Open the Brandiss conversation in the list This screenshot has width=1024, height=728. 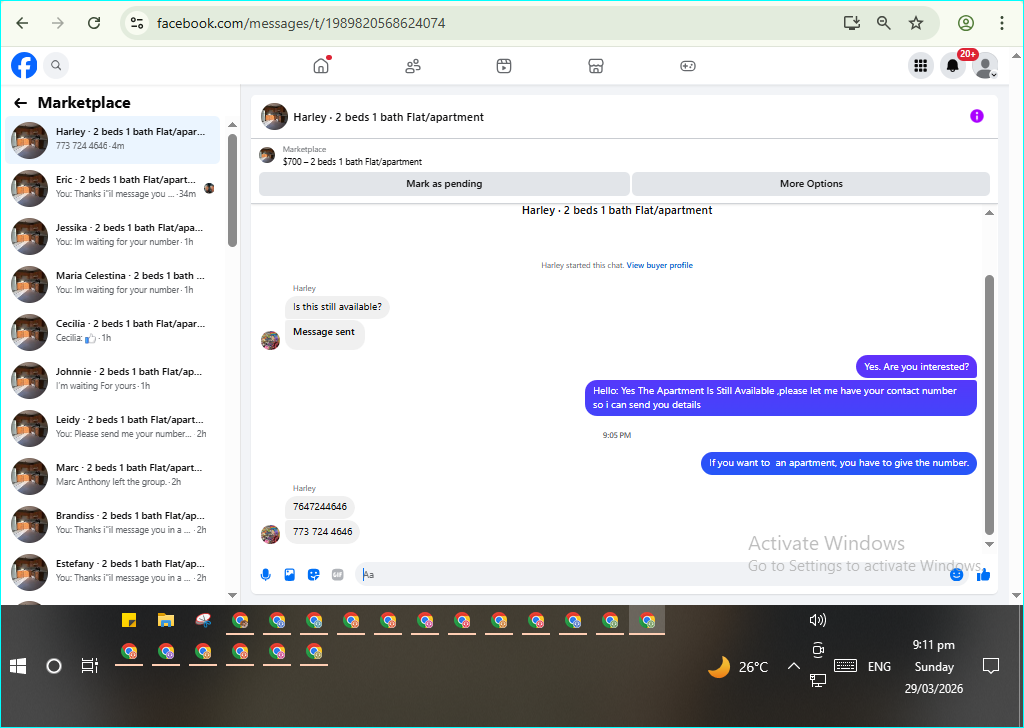pos(112,524)
